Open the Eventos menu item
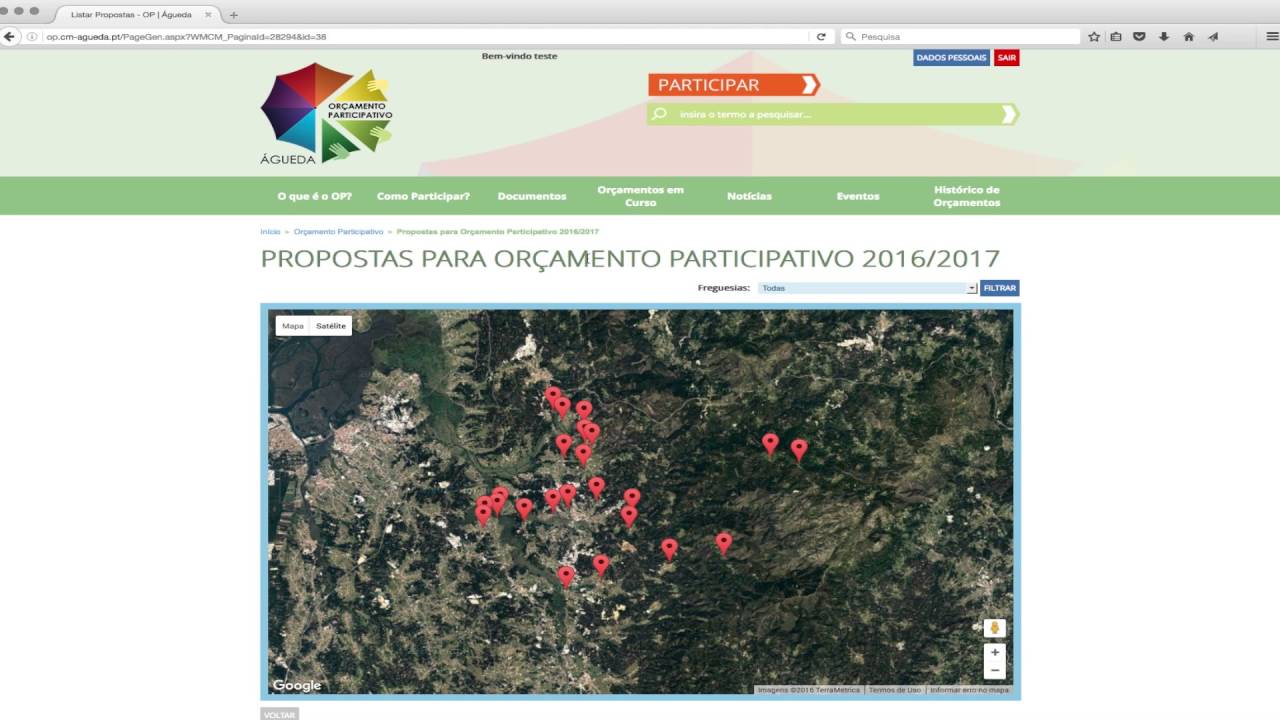 tap(858, 196)
